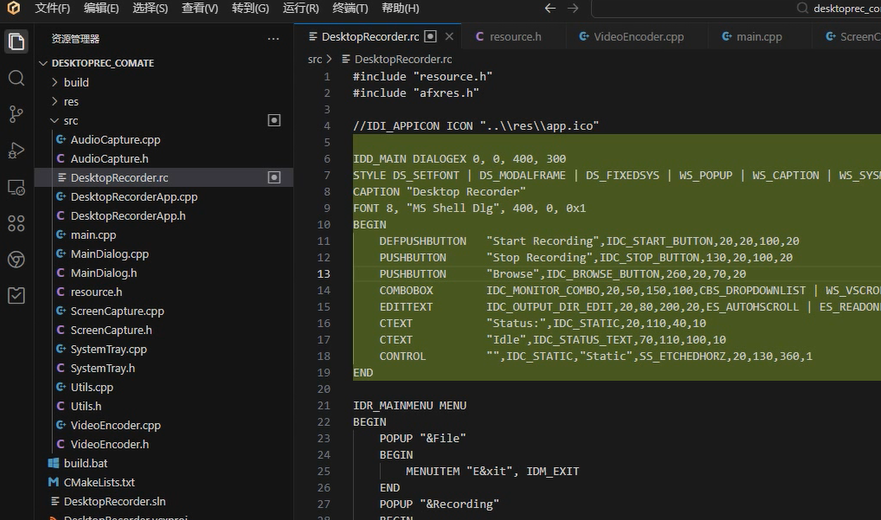The height and width of the screenshot is (520, 881).
Task: Open the checklist icon in activity bar
Action: [16, 295]
